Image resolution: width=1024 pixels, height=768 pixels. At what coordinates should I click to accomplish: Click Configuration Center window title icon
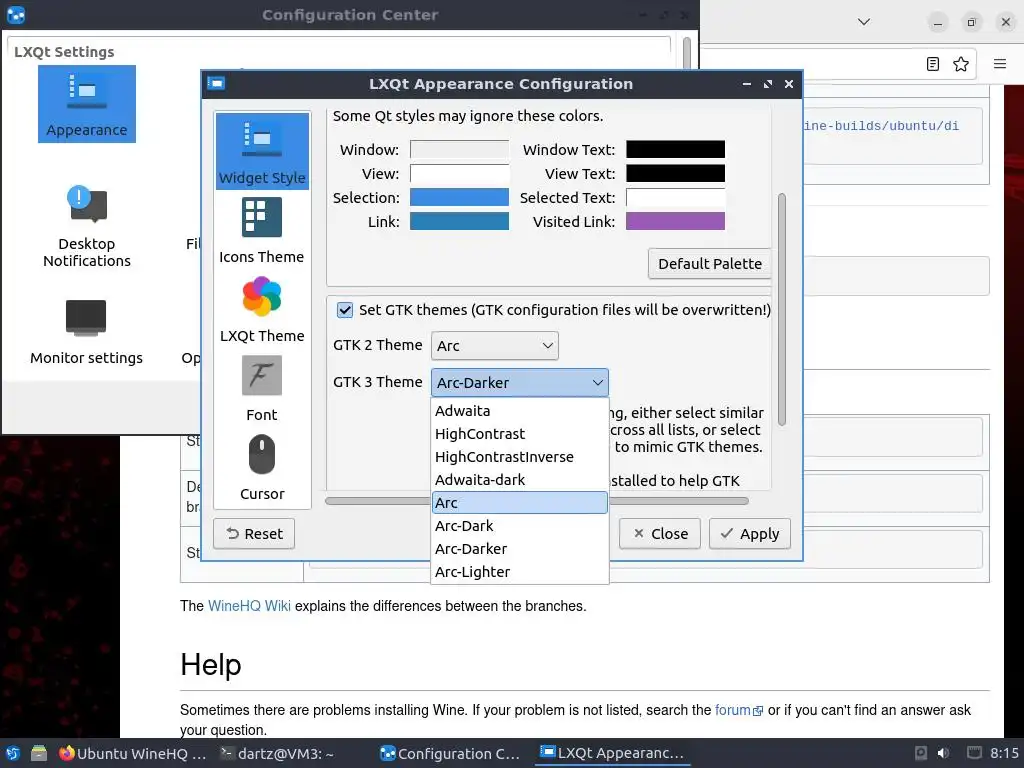click(x=16, y=14)
